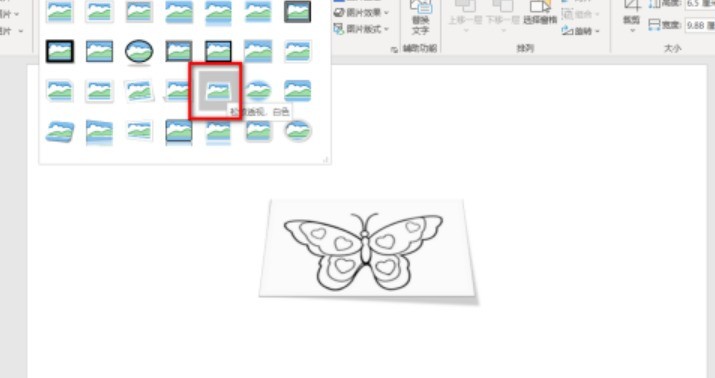Click the 下移一层 send backward button
The height and width of the screenshot is (378, 715).
click(x=503, y=14)
